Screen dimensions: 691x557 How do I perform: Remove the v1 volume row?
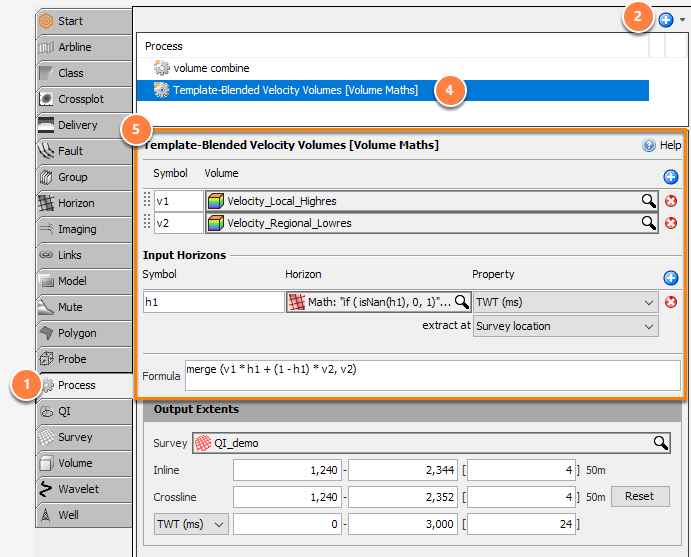[671, 201]
